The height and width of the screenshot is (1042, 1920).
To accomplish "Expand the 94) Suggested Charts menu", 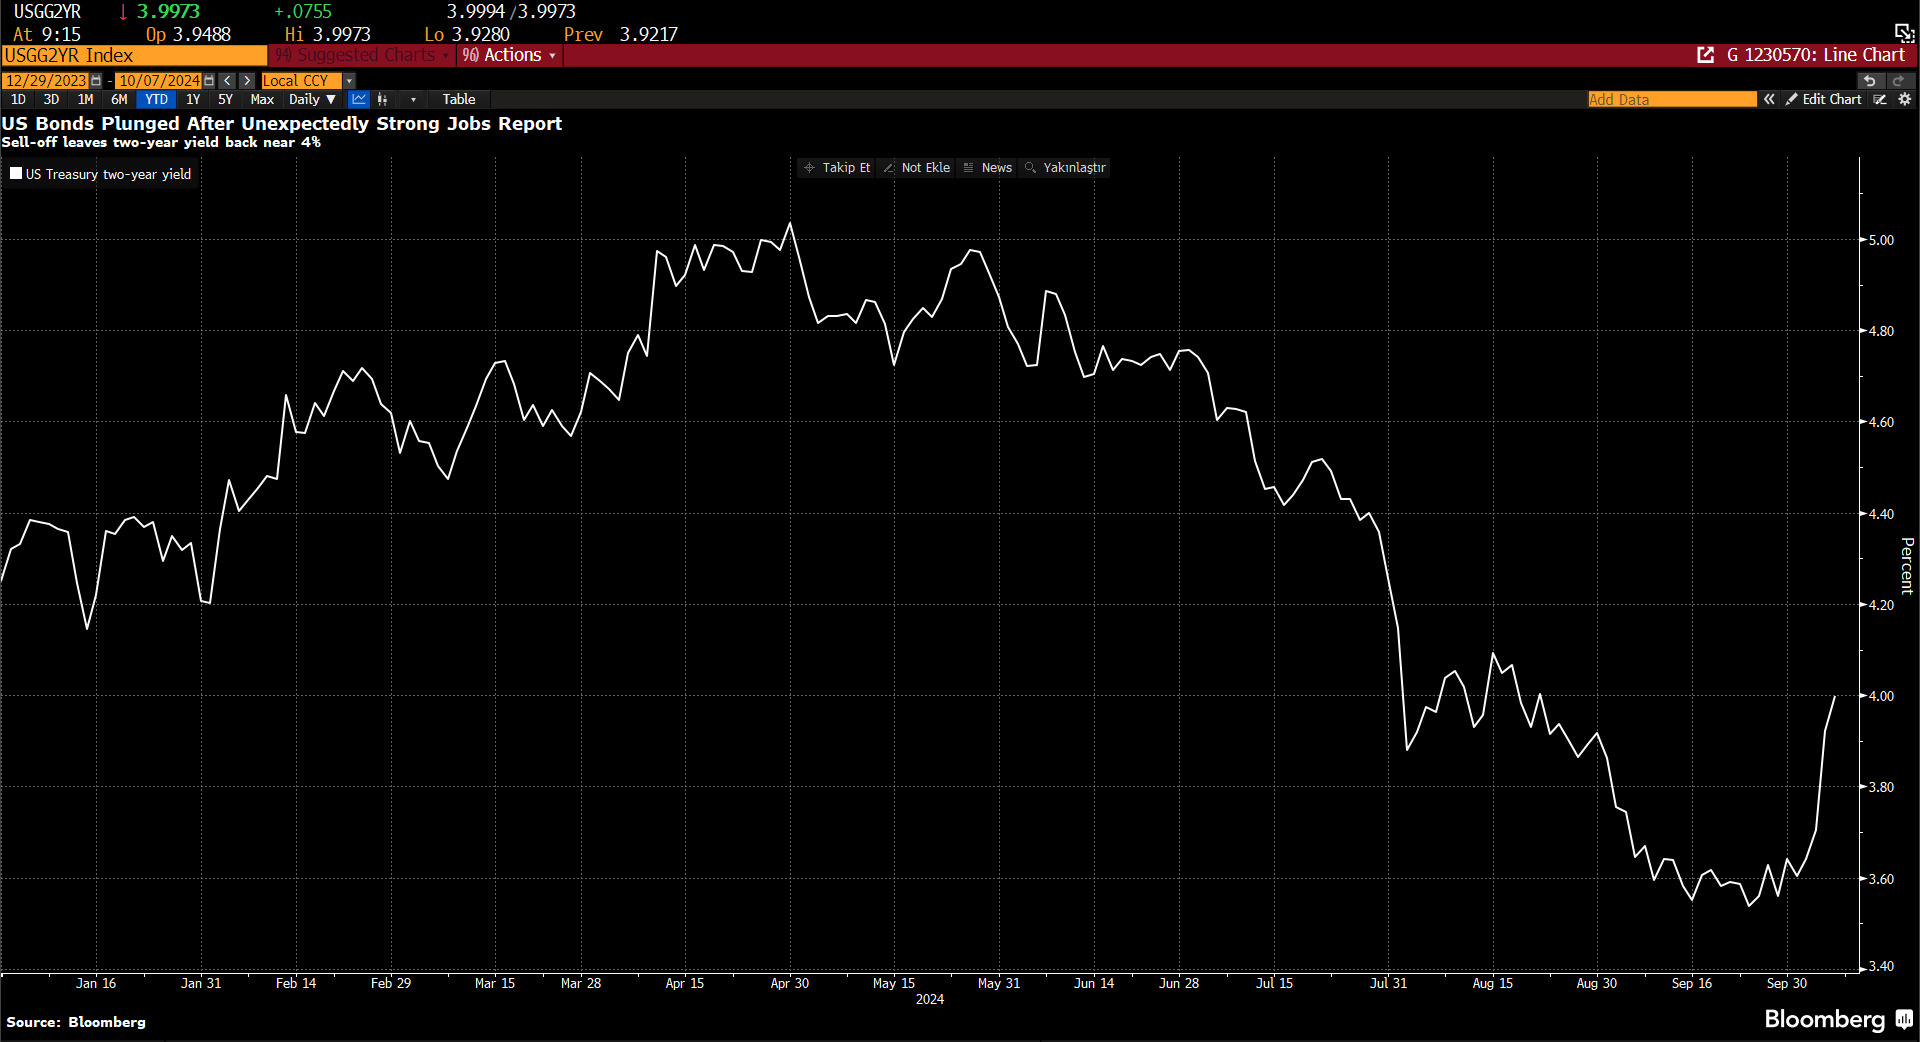I will (x=362, y=55).
